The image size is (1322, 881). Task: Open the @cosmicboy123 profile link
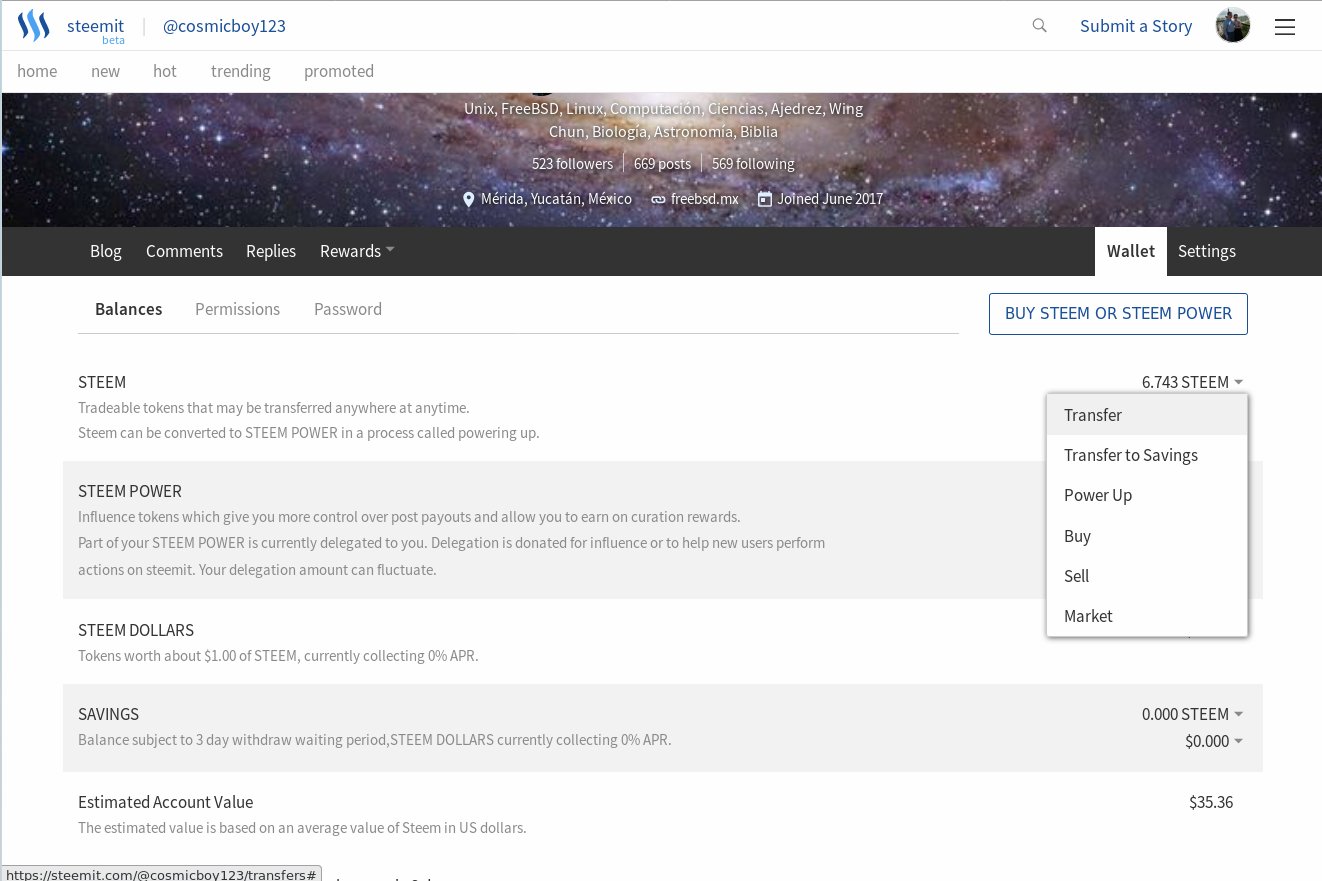pyautogui.click(x=224, y=26)
